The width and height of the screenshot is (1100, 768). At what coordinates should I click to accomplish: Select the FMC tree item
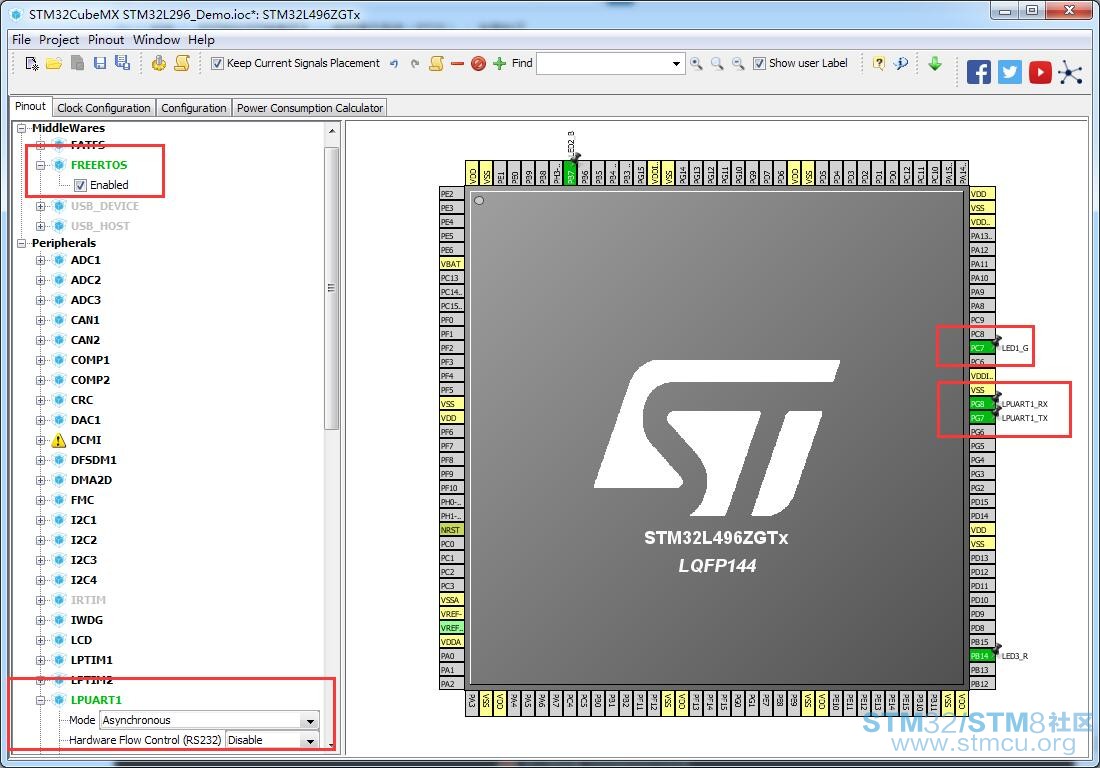pyautogui.click(x=82, y=500)
